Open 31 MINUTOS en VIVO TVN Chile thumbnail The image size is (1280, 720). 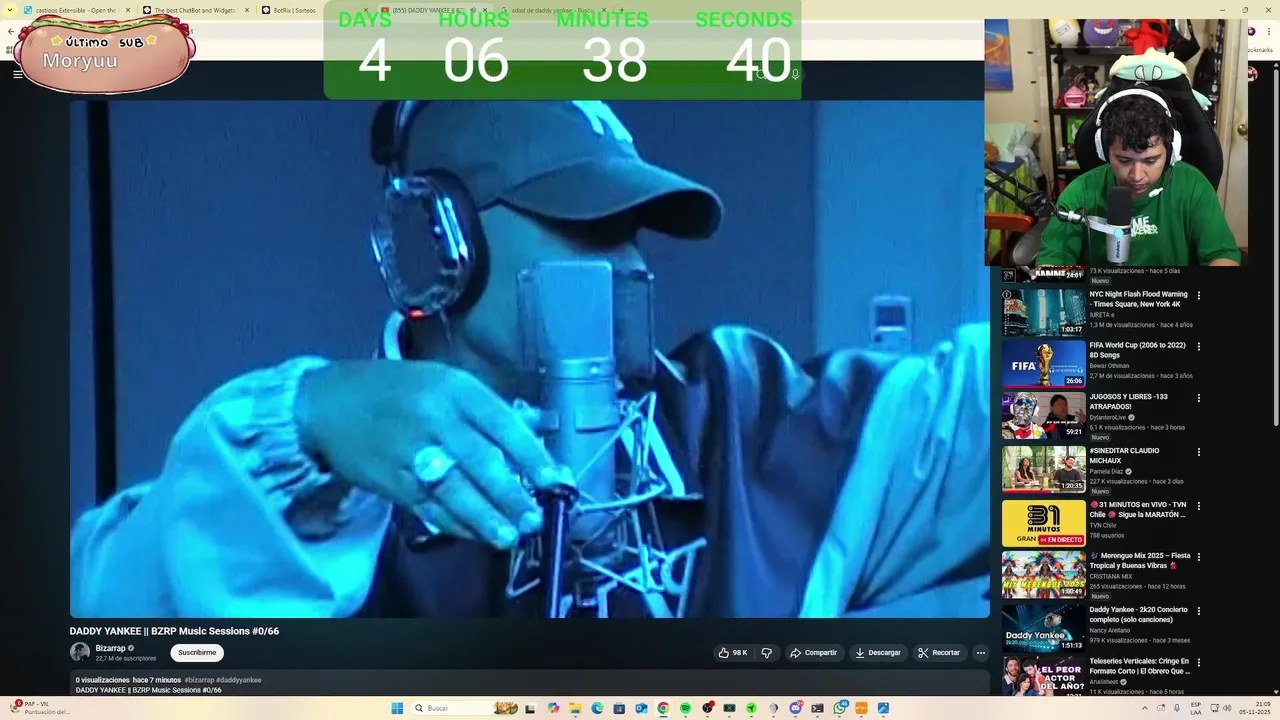pos(1044,523)
